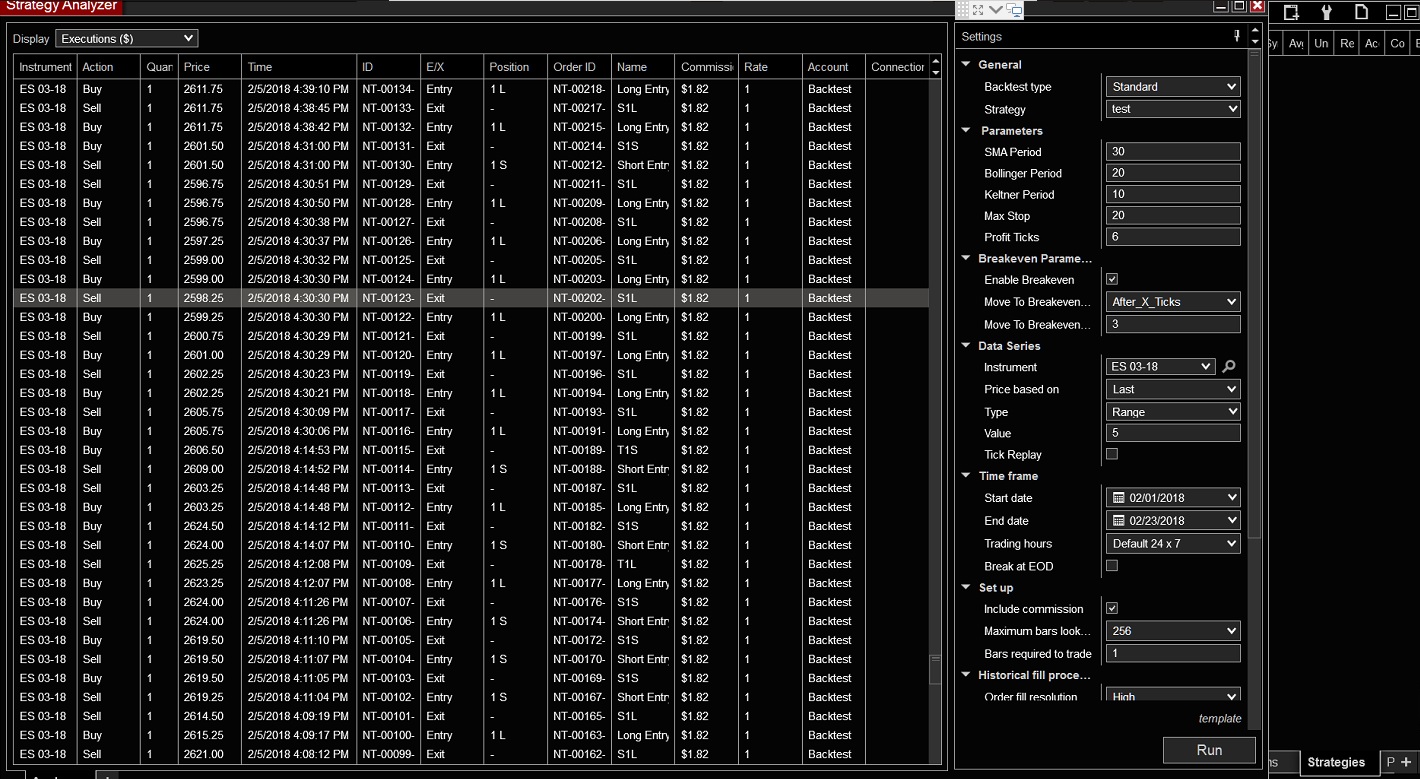Add a new tab with the plus icon beside Strategies
Screen dimensions: 1420x779
[x=1407, y=762]
